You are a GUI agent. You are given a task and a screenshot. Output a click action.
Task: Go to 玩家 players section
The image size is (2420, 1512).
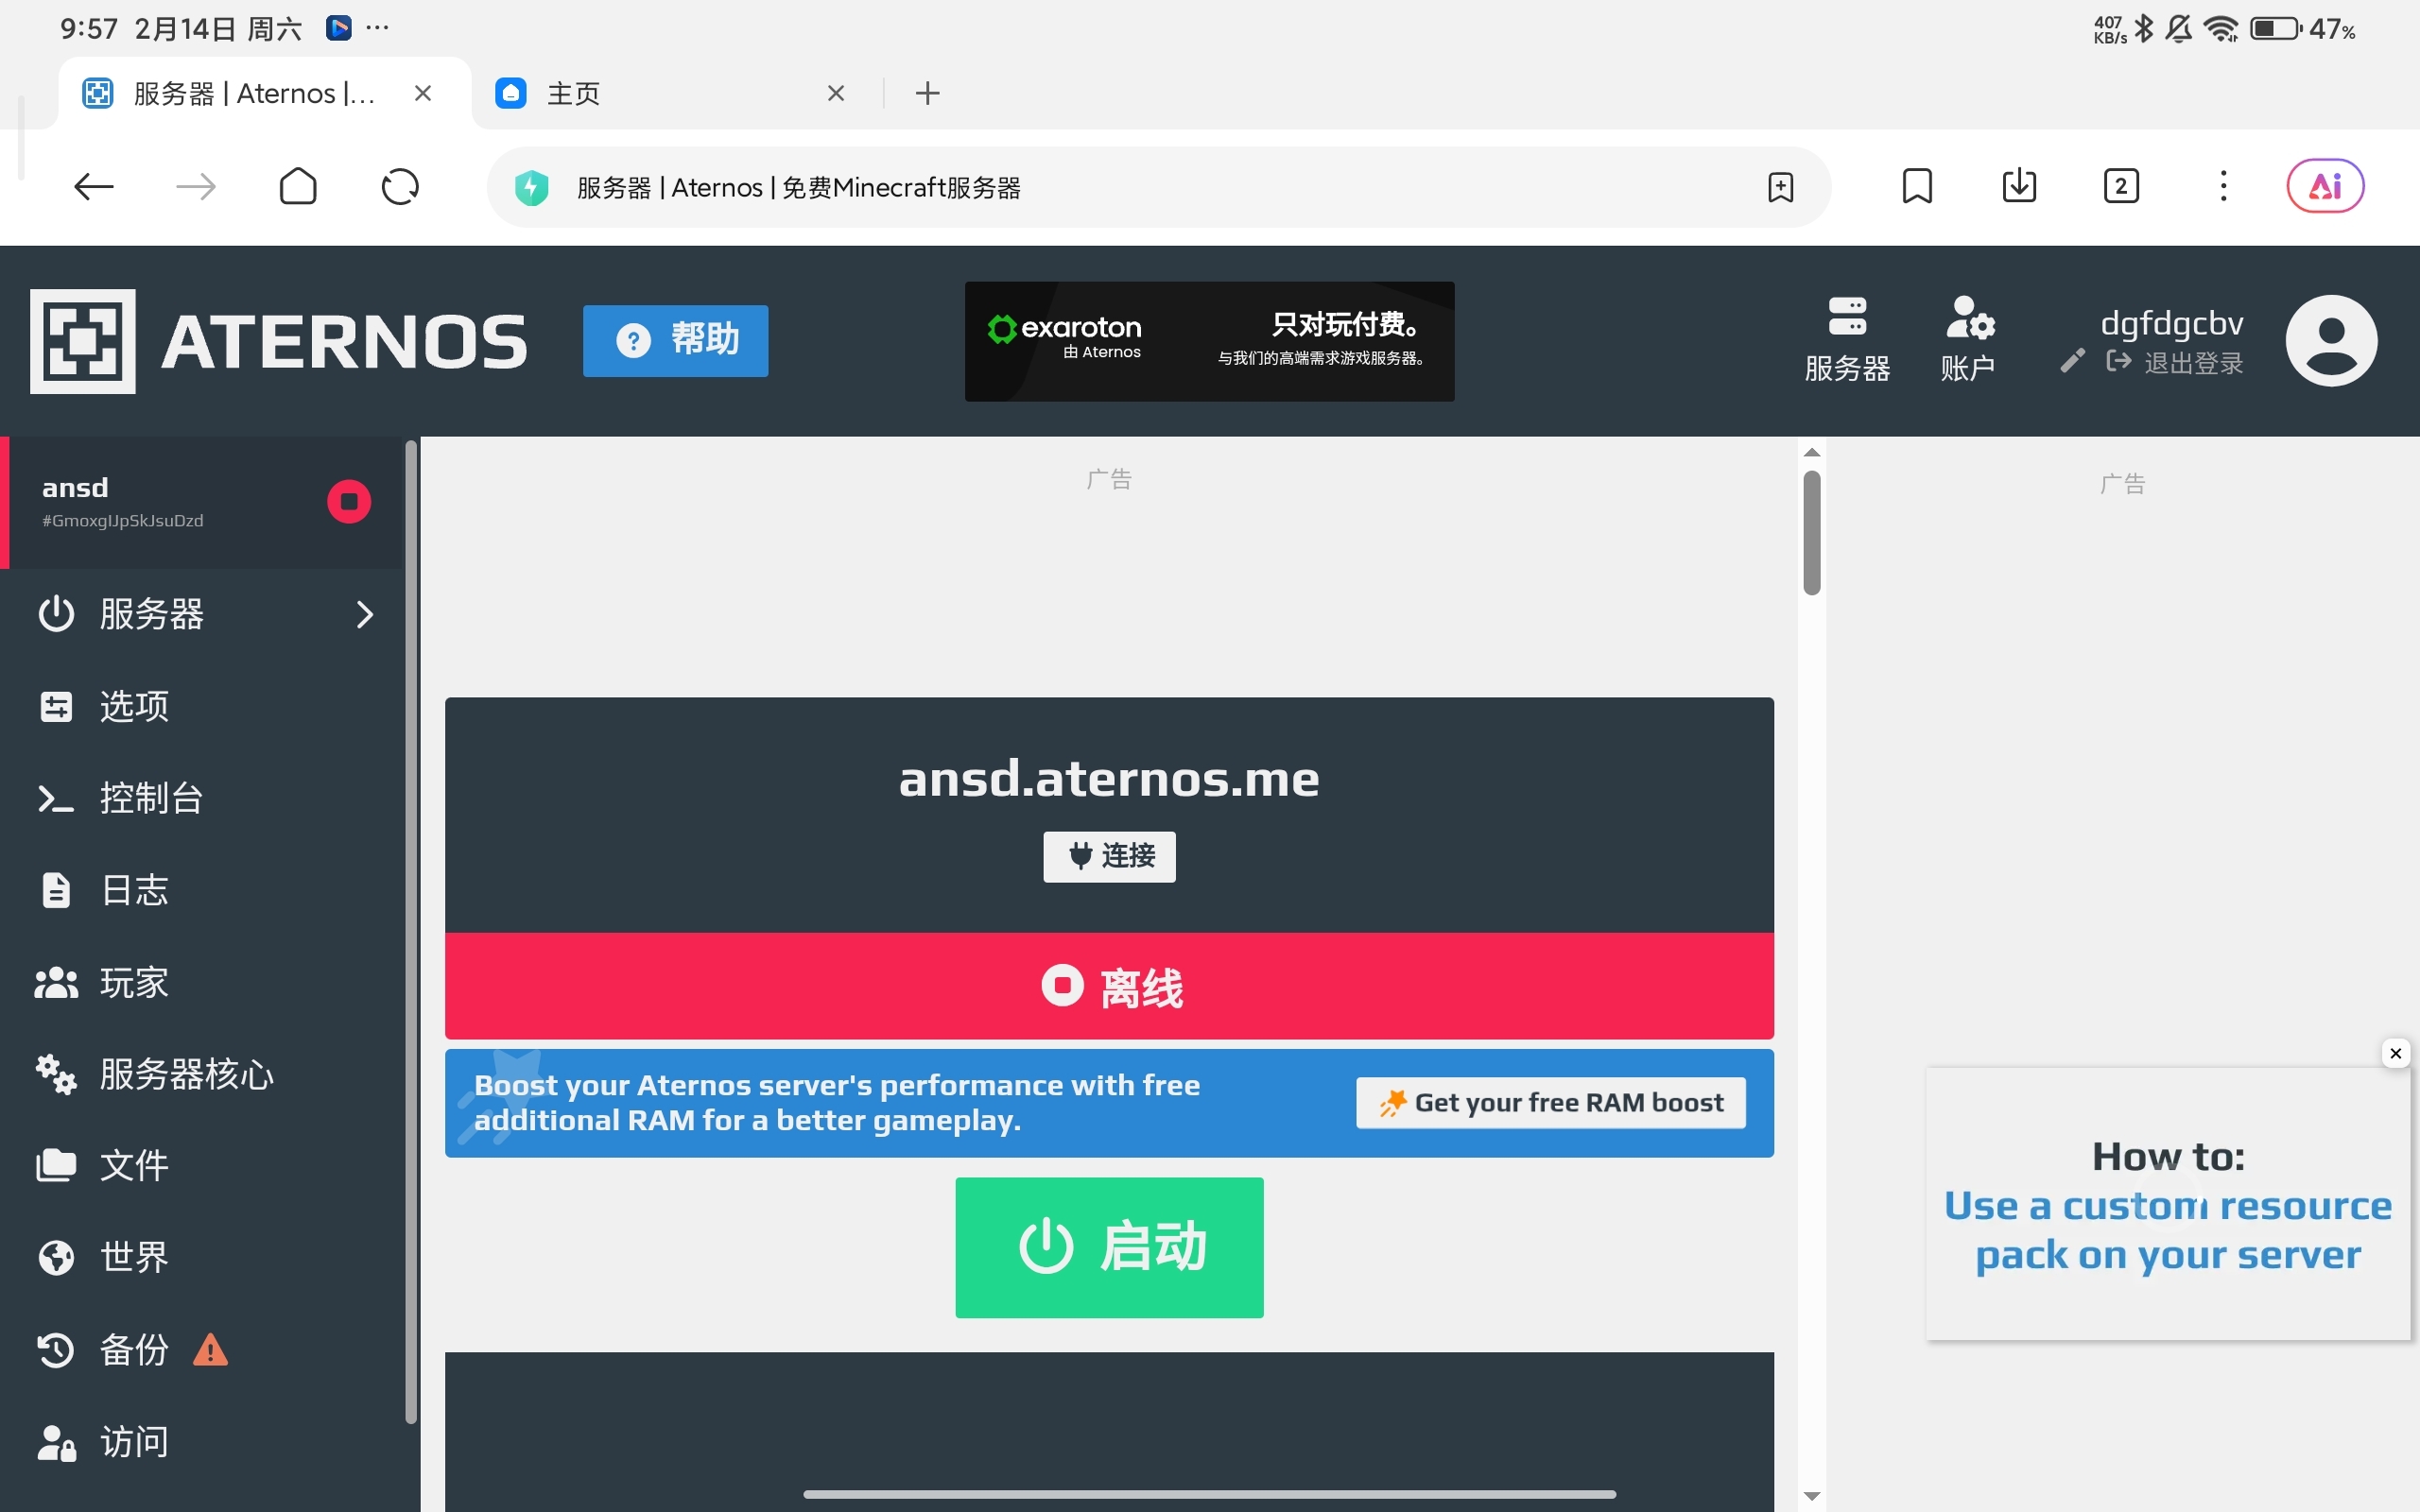(x=133, y=982)
